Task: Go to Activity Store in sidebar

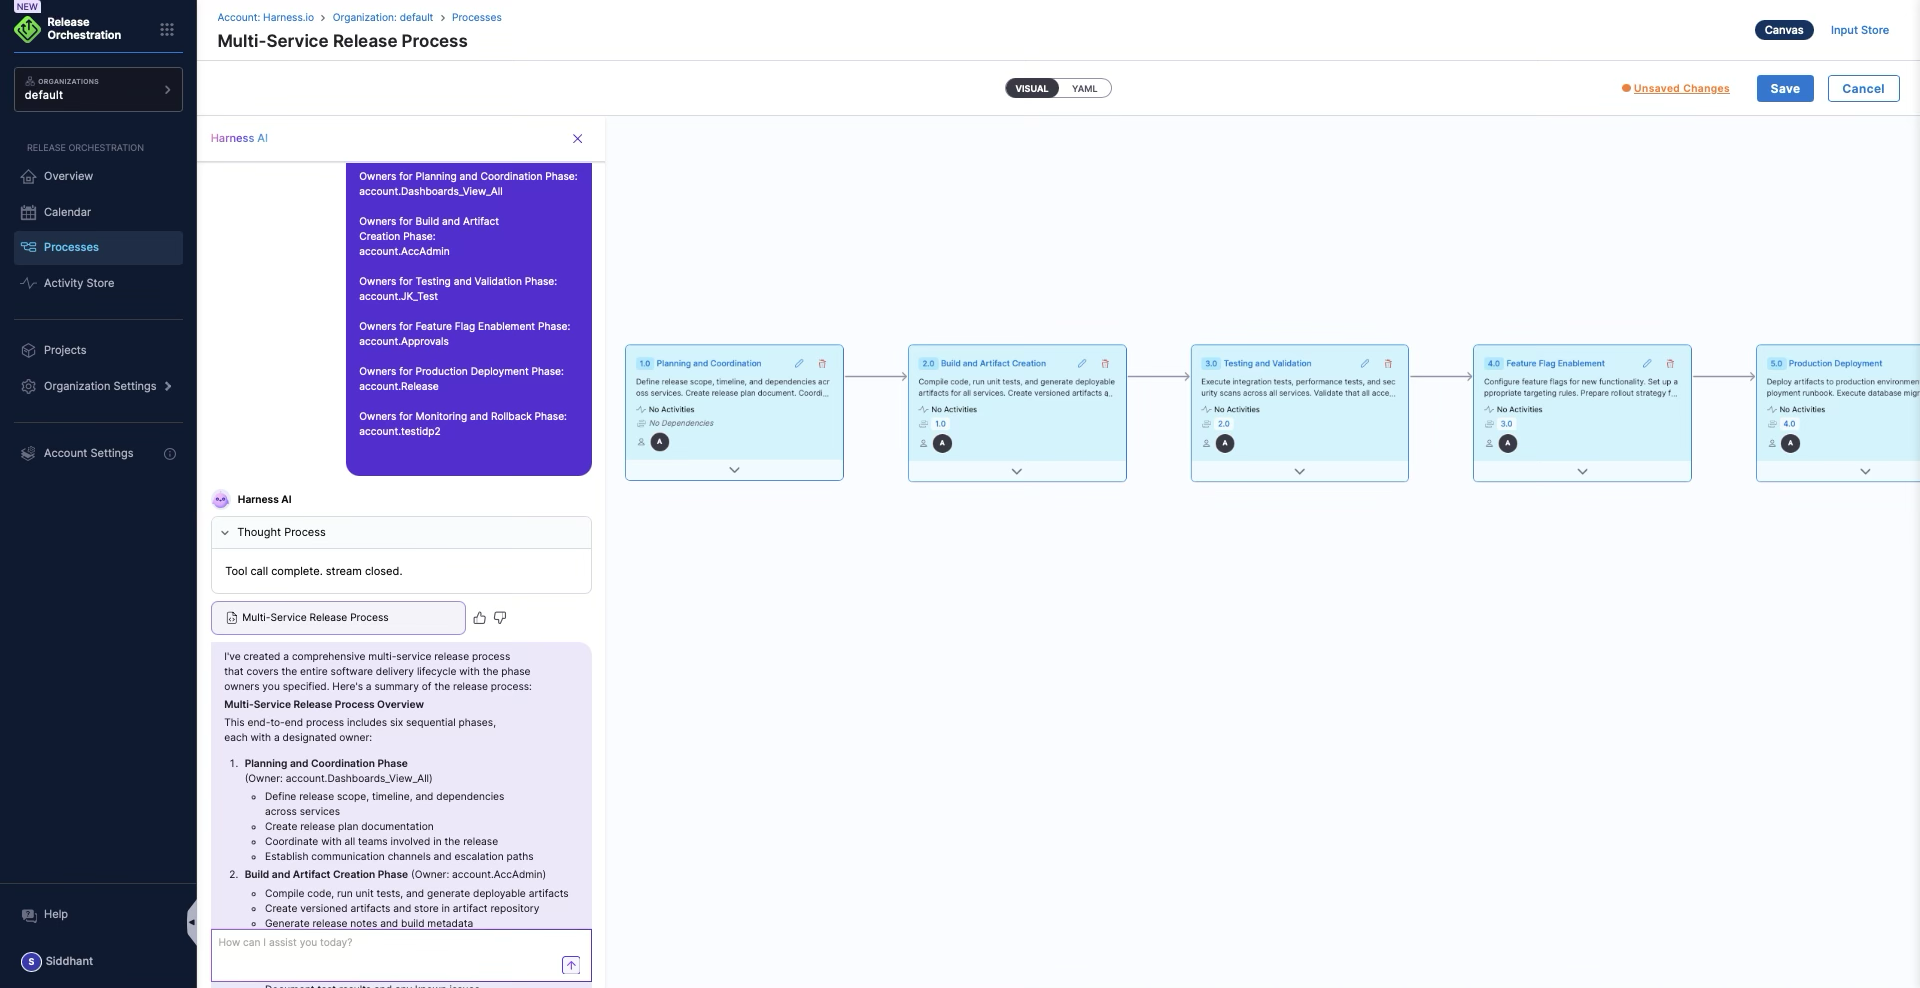Action: coord(79,284)
